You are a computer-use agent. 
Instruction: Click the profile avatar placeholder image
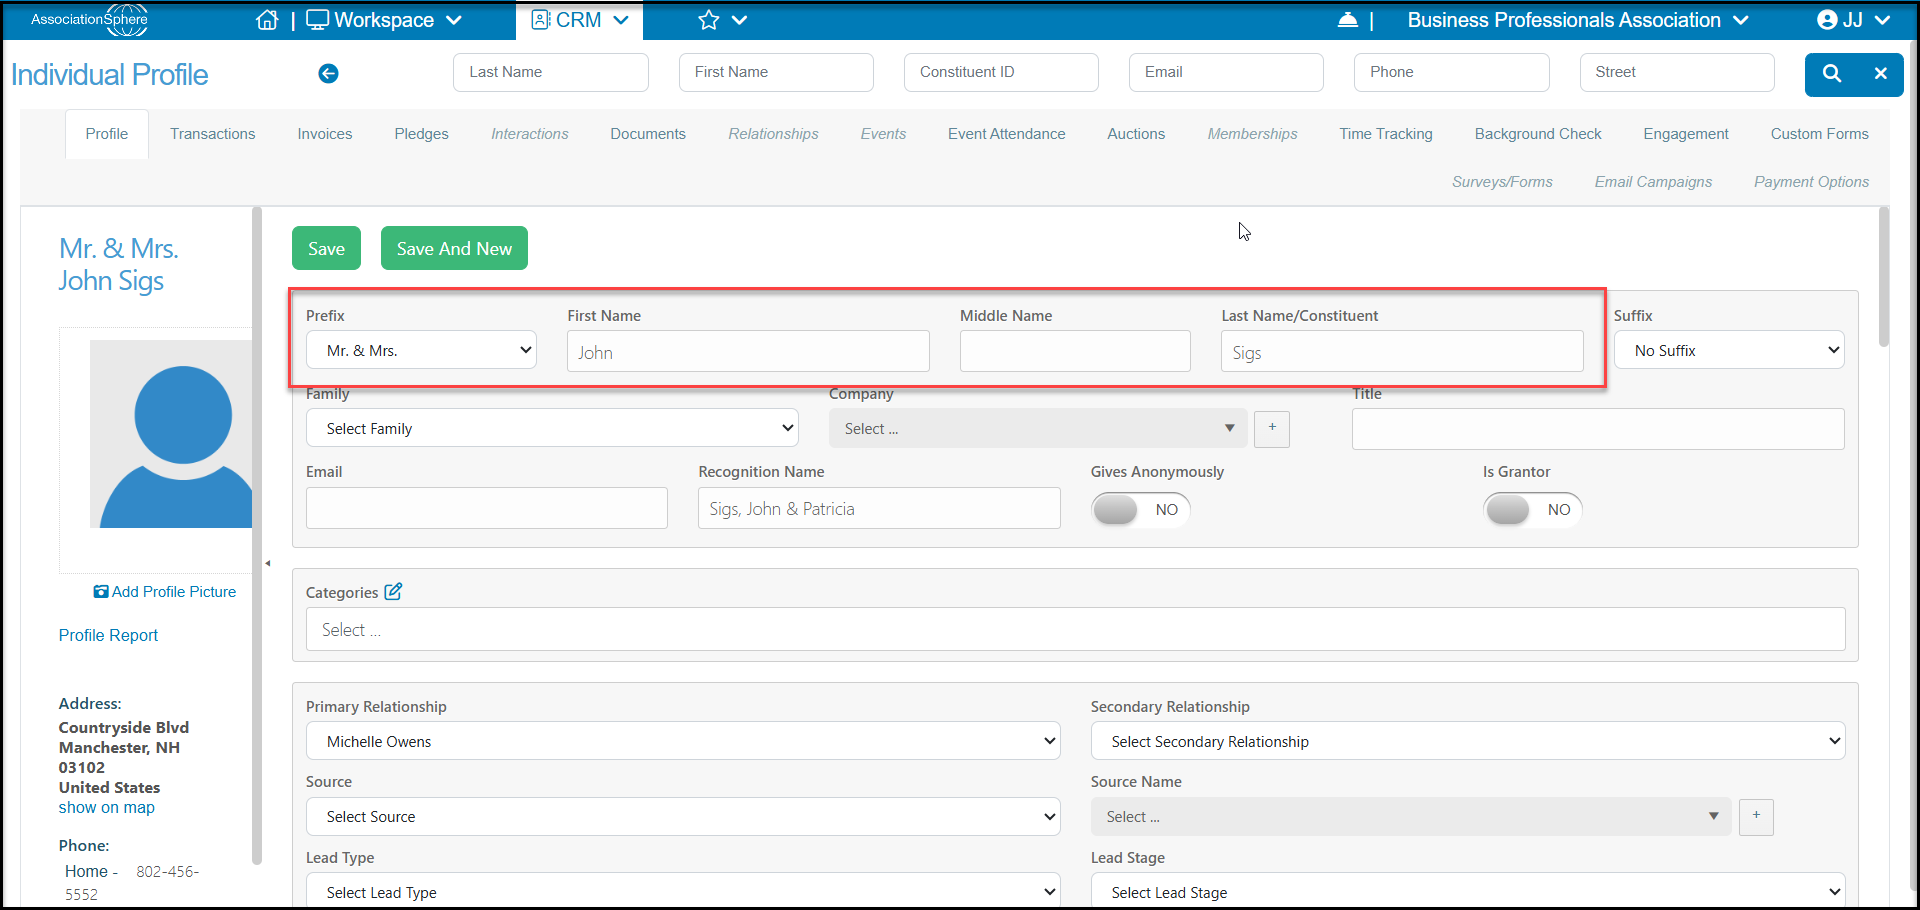pyautogui.click(x=171, y=434)
